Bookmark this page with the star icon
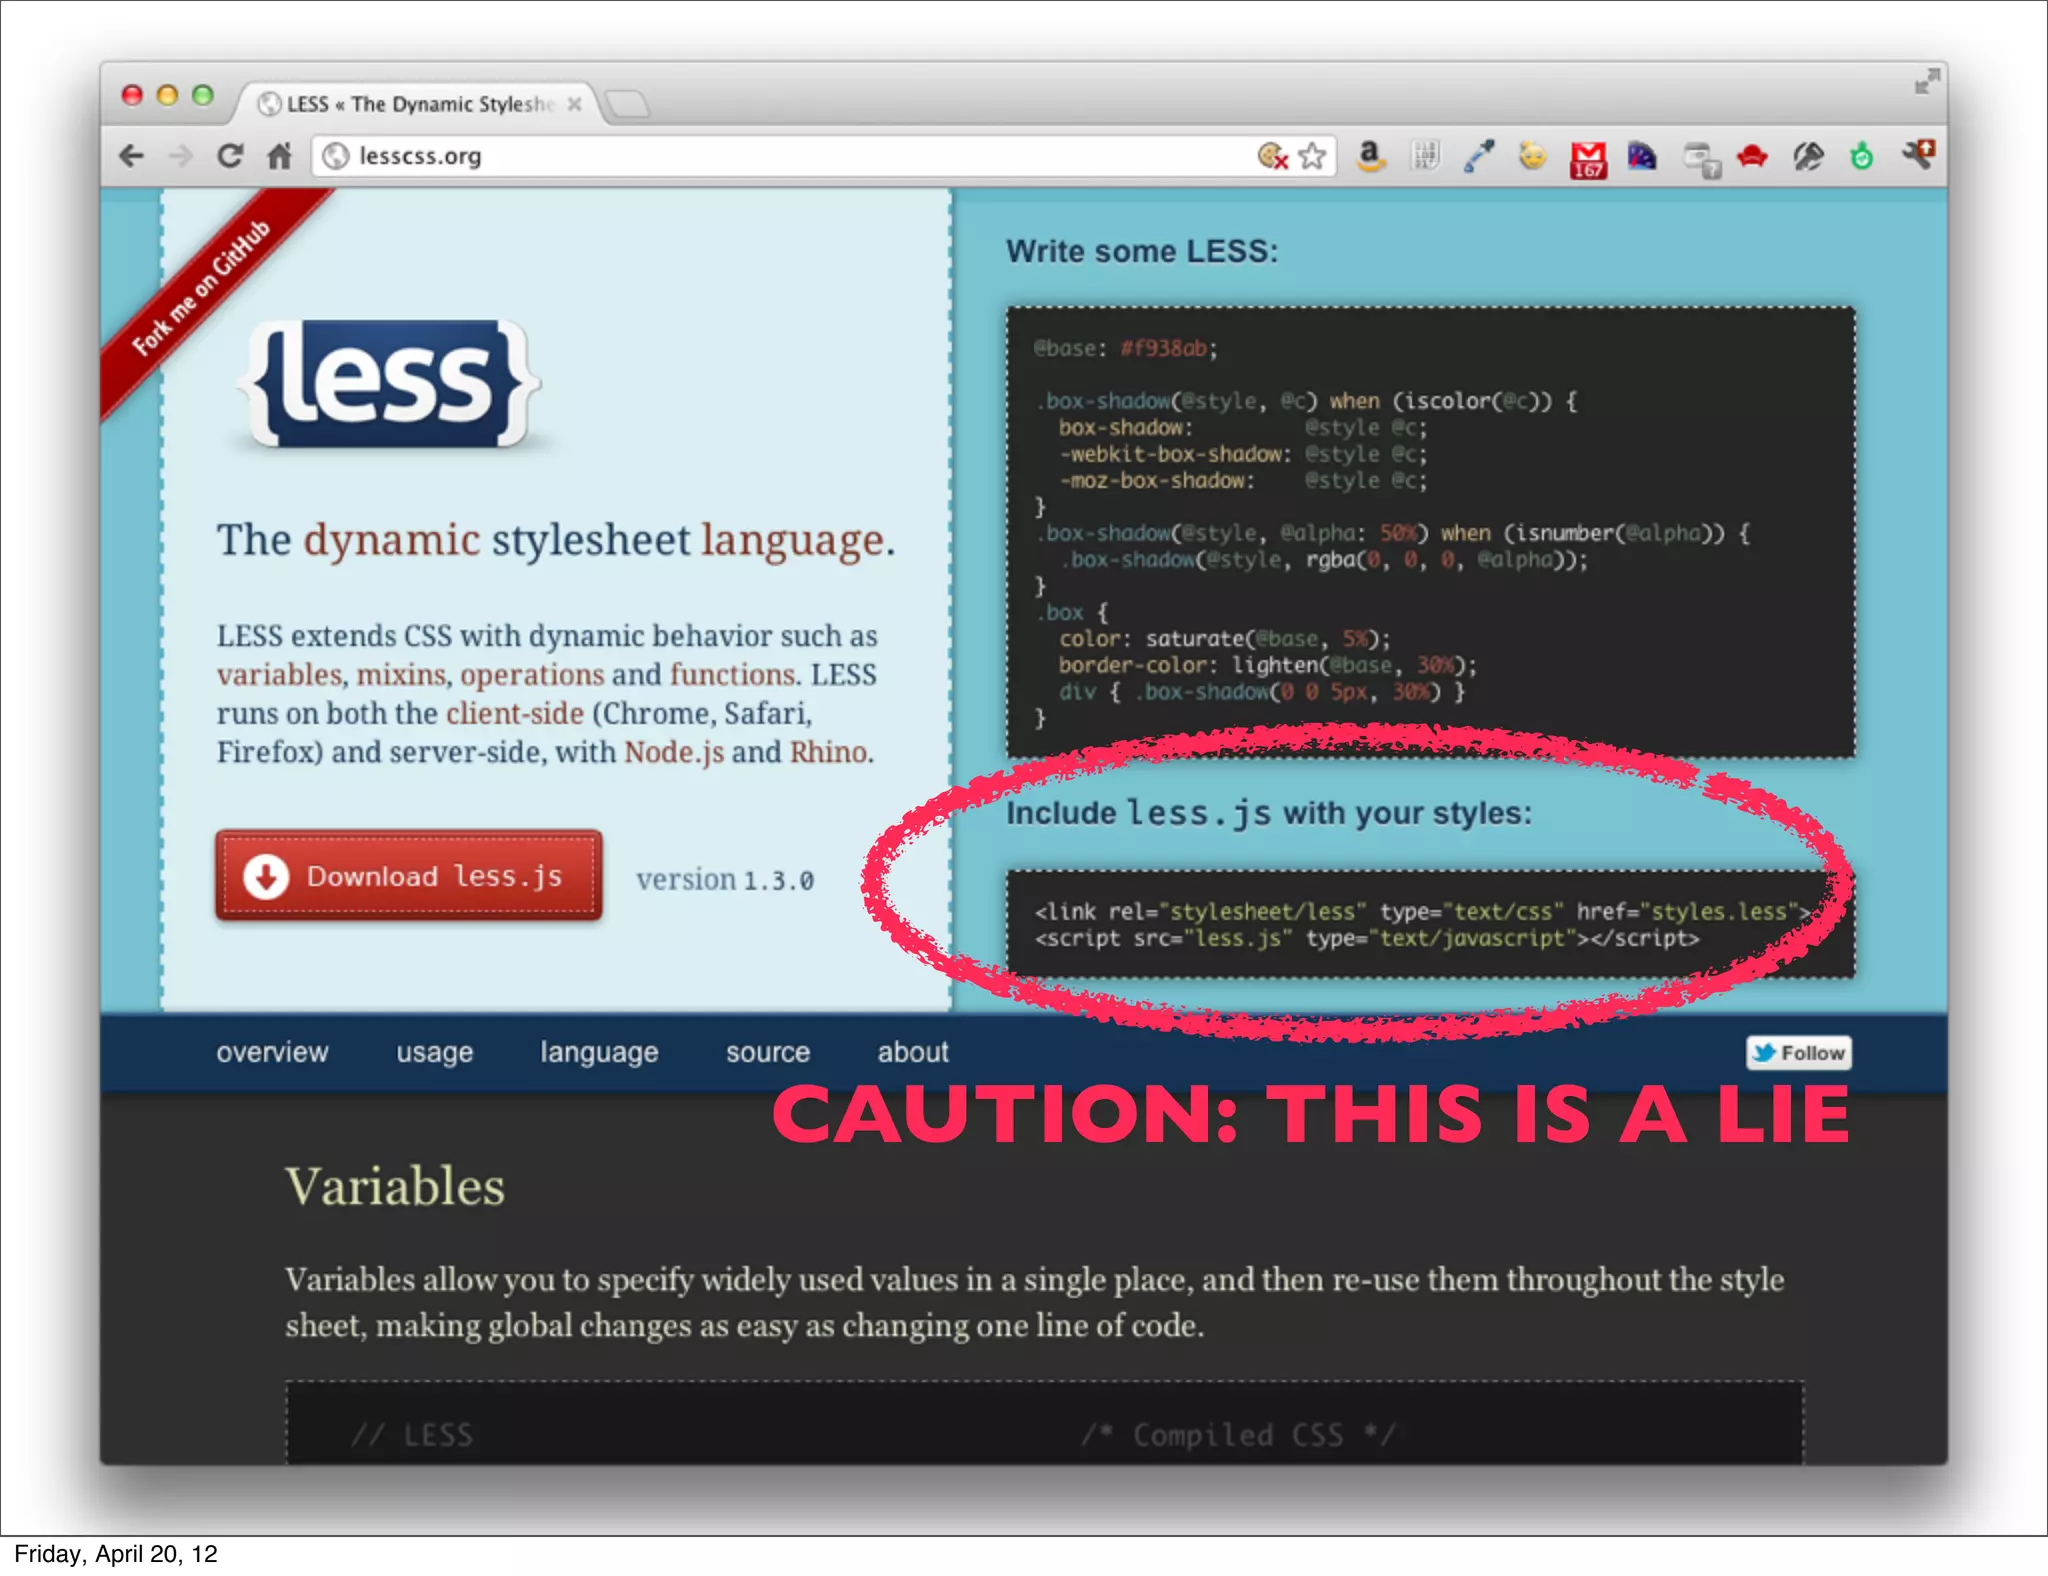Screen dimensions: 2048x1576 click(1312, 156)
